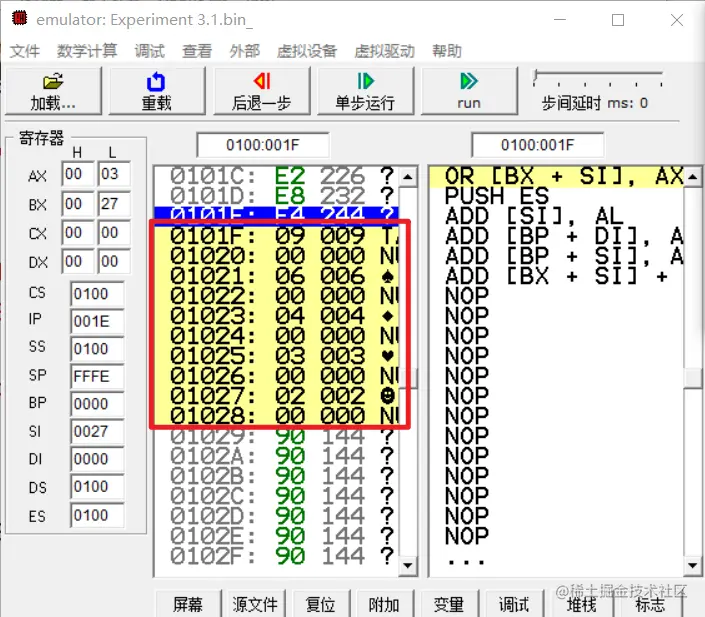Single-step run the program (单步运行)
The height and width of the screenshot is (617, 705).
pyautogui.click(x=365, y=91)
